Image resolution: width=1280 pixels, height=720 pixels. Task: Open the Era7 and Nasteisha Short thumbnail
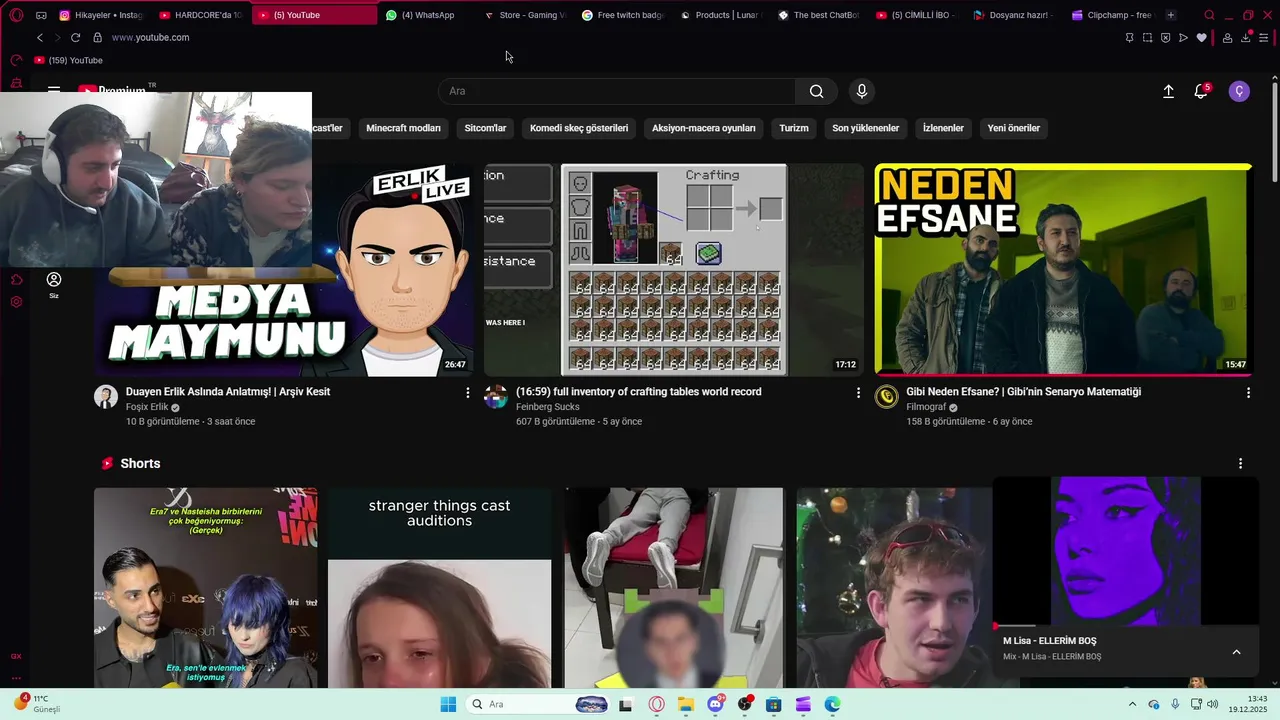coord(206,588)
